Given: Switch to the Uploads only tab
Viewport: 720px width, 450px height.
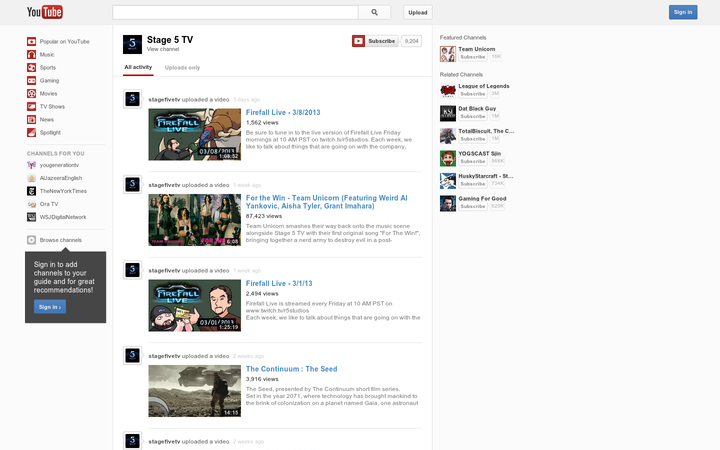Looking at the screenshot, I should click(182, 68).
